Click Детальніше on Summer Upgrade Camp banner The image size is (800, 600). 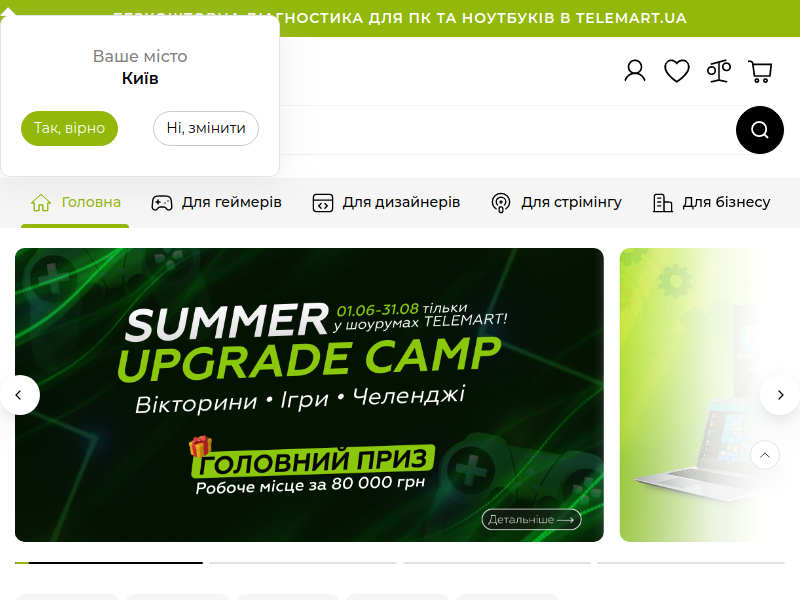point(532,519)
